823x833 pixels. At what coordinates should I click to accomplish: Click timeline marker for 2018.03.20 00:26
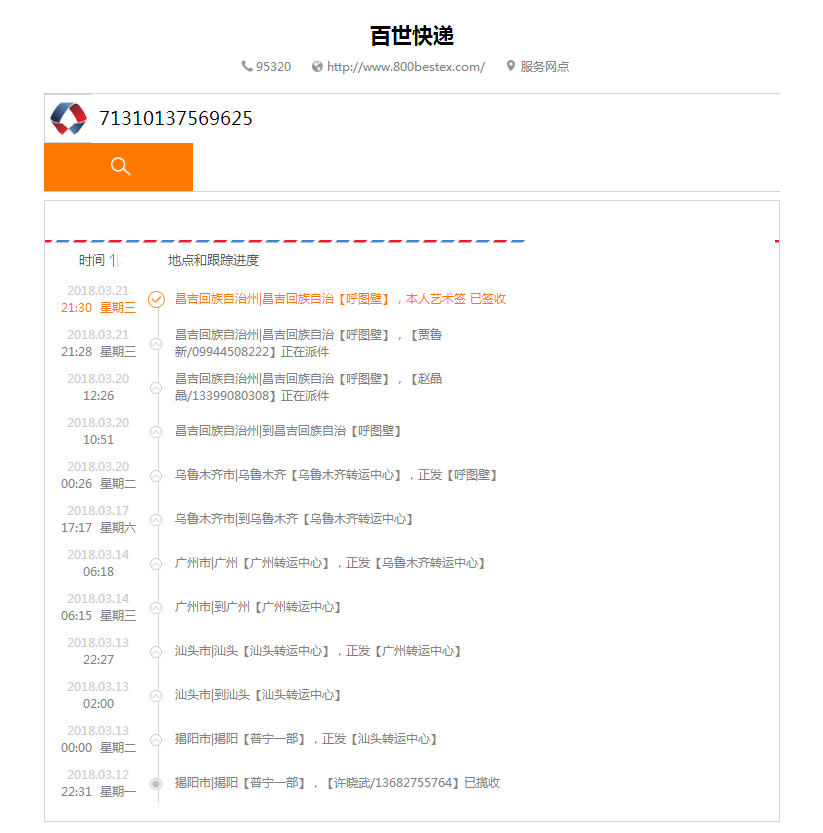(x=156, y=476)
